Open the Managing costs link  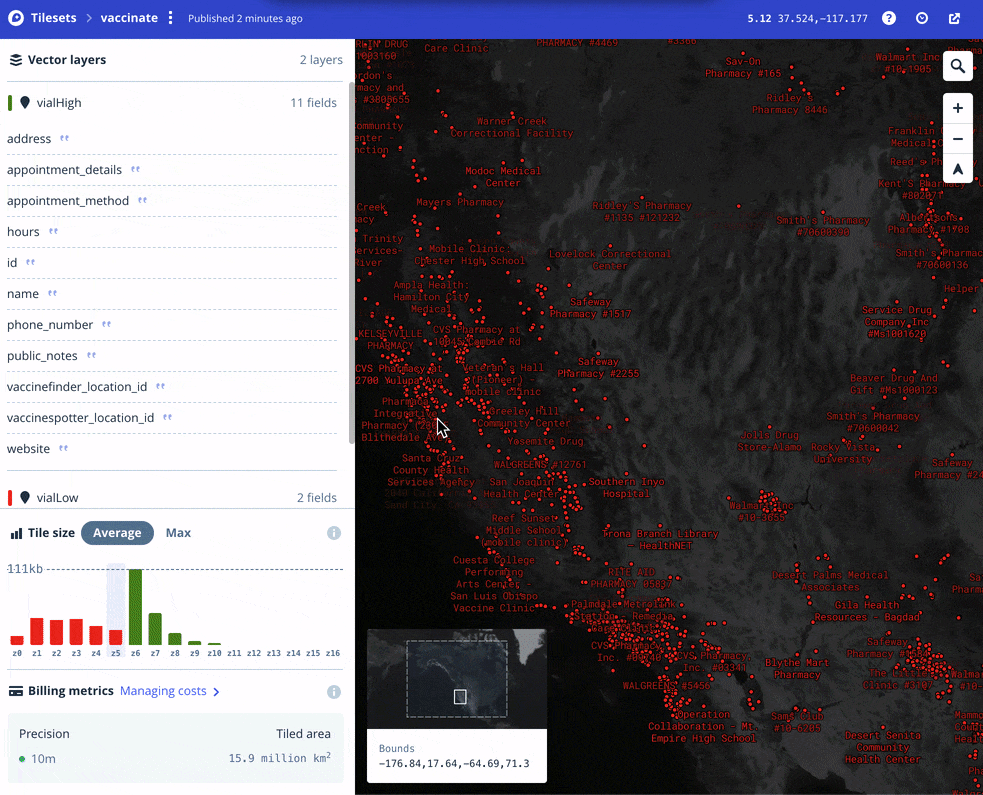169,691
